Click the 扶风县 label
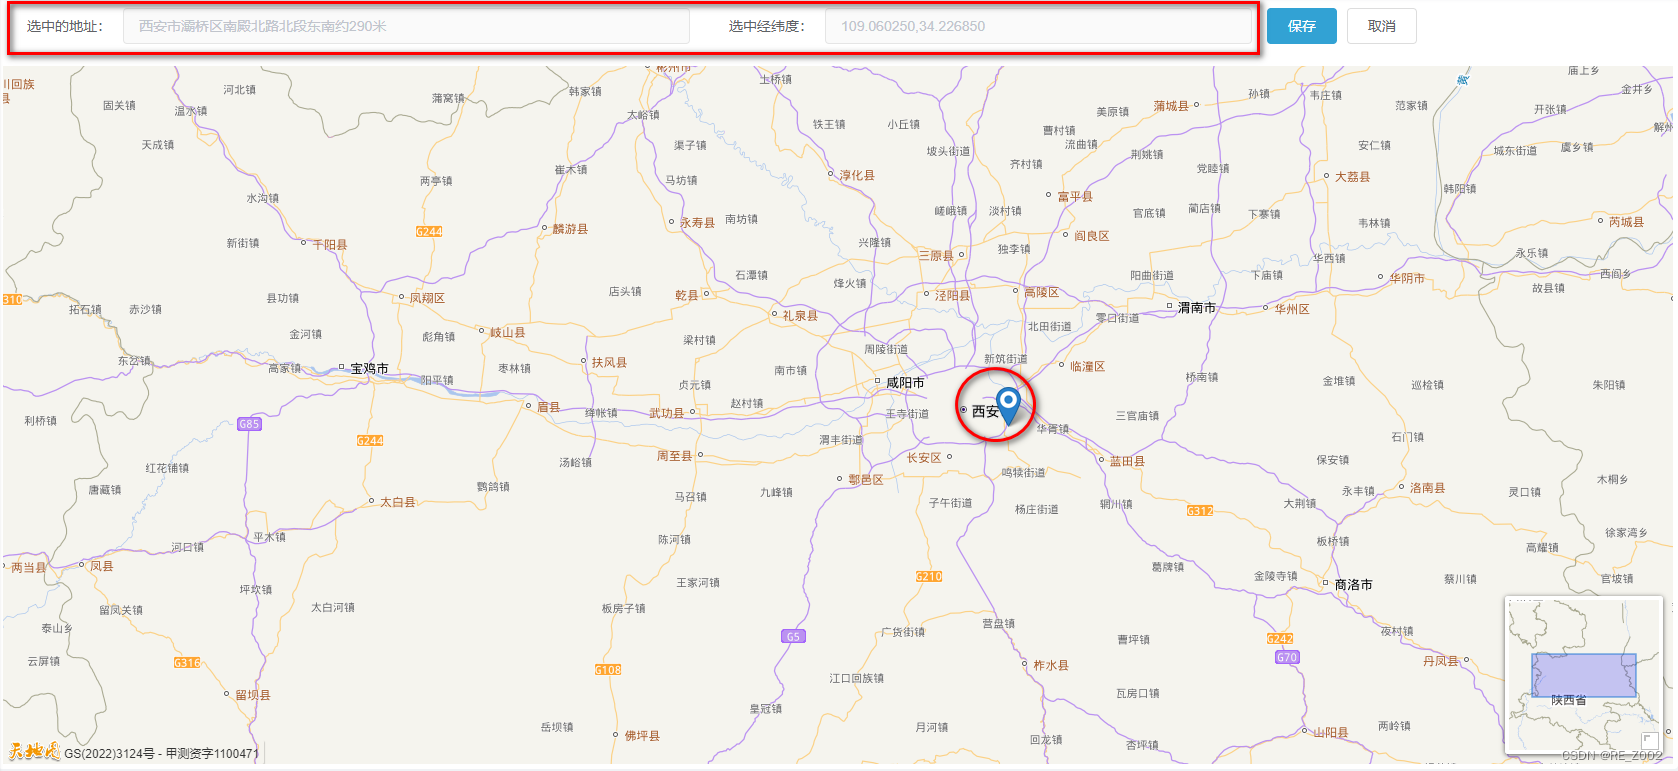This screenshot has height=771, width=1678. (609, 363)
